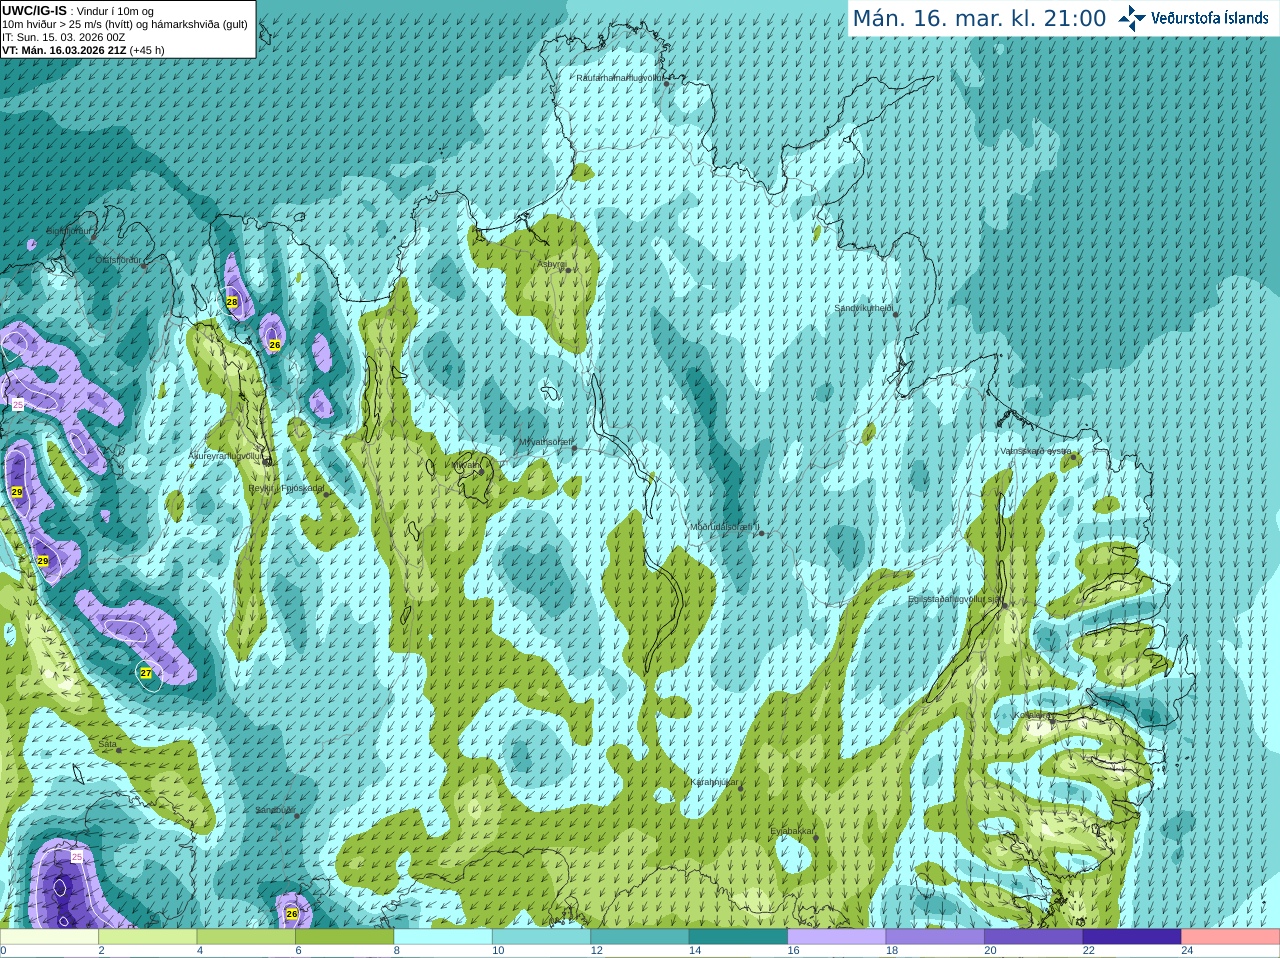1280x958 pixels.
Task: Click the Raufarhafnarflugvöllur station label
Action: pos(620,77)
